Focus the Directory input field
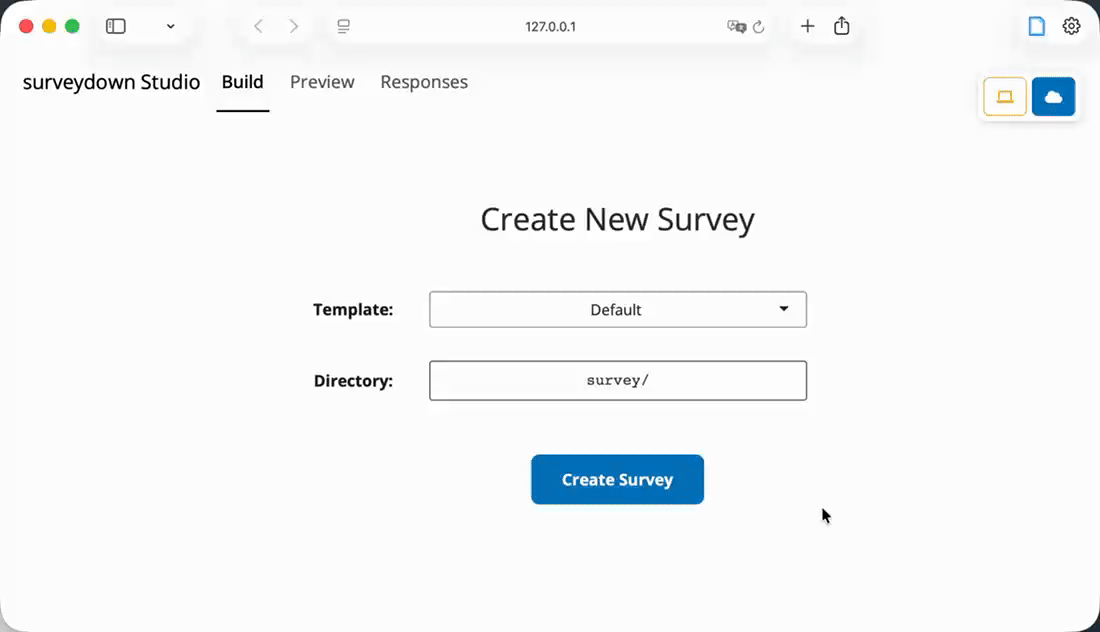1100x632 pixels. click(617, 381)
